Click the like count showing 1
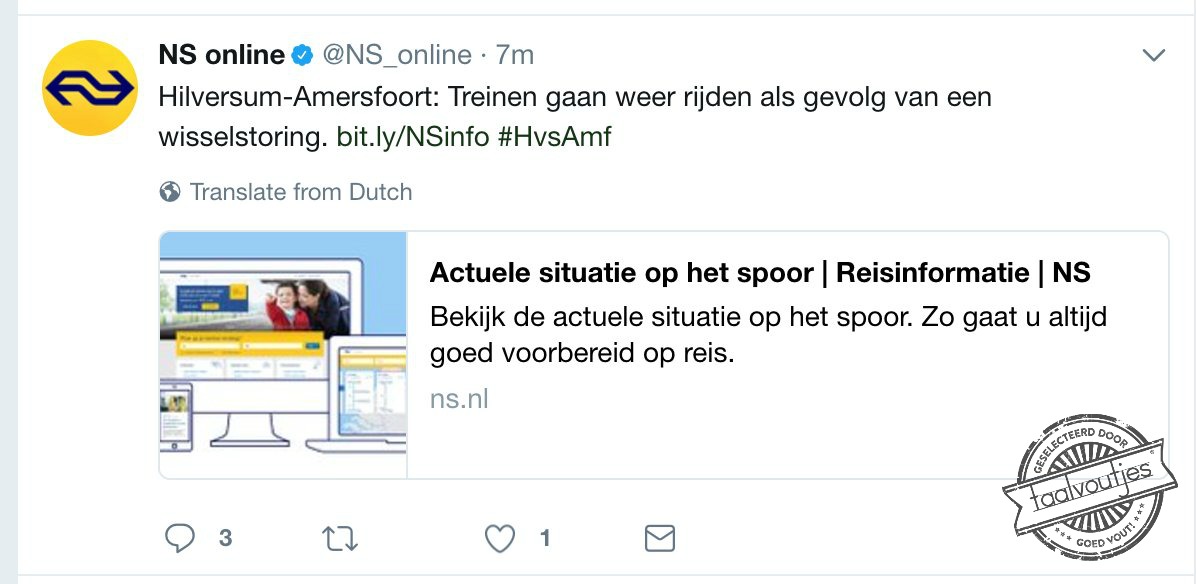Viewport: 1196px width, 584px height. [544, 538]
